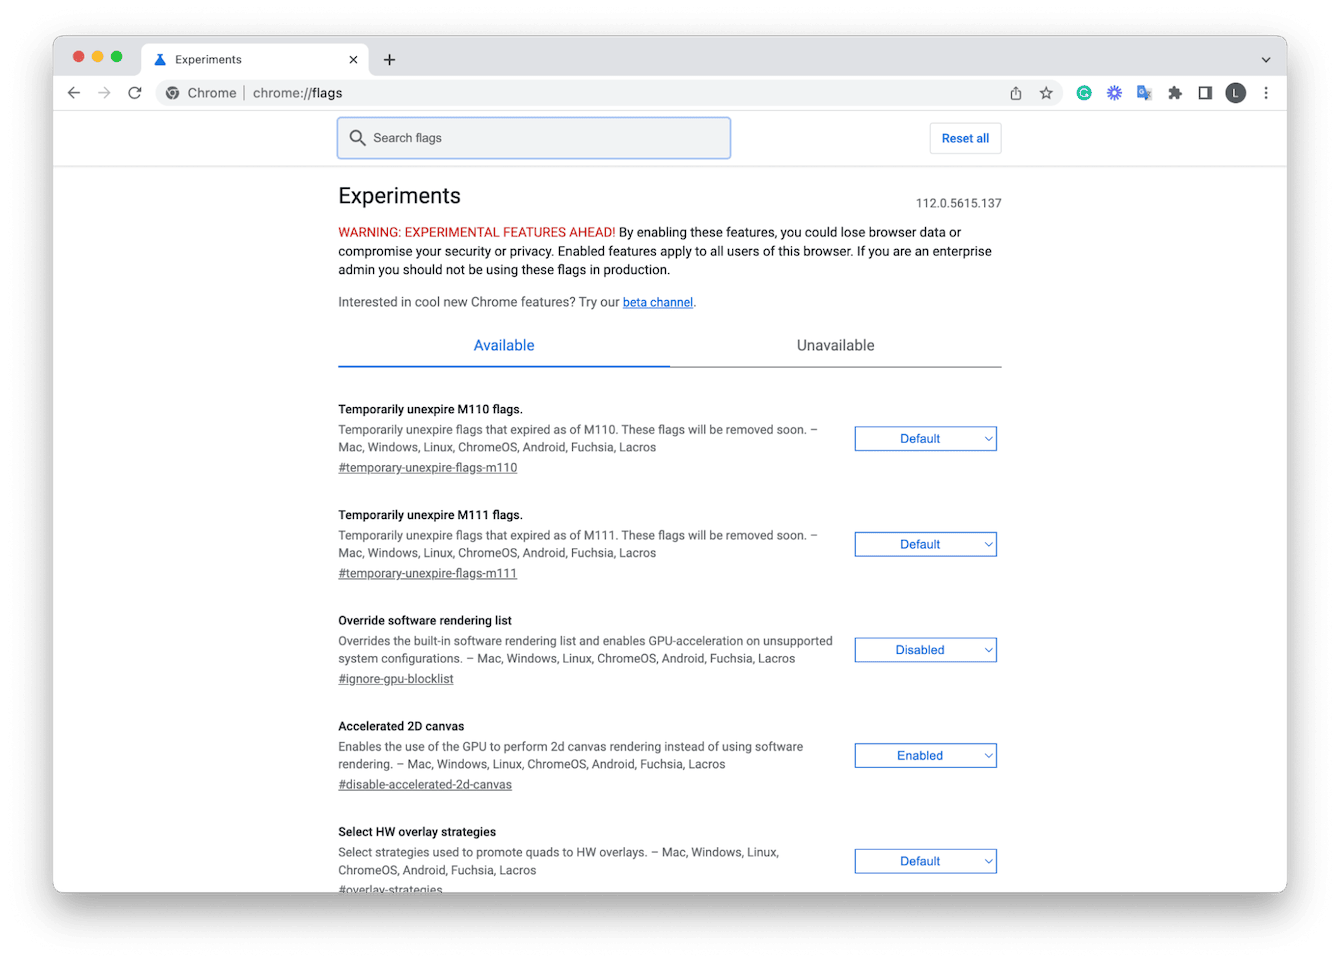Open a new tab with the plus button
Viewport: 1340px width, 963px height.
click(390, 60)
